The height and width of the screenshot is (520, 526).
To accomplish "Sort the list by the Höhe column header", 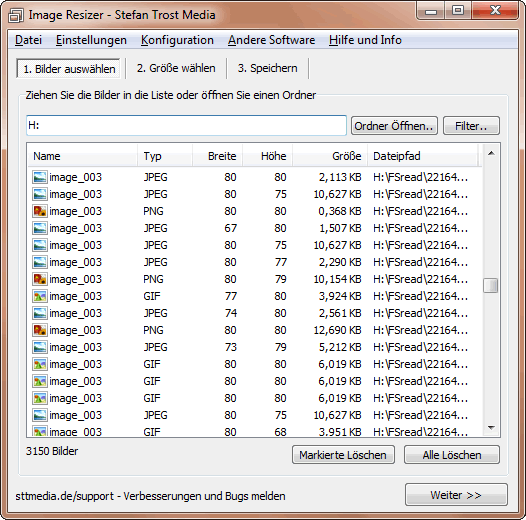I will (267, 156).
